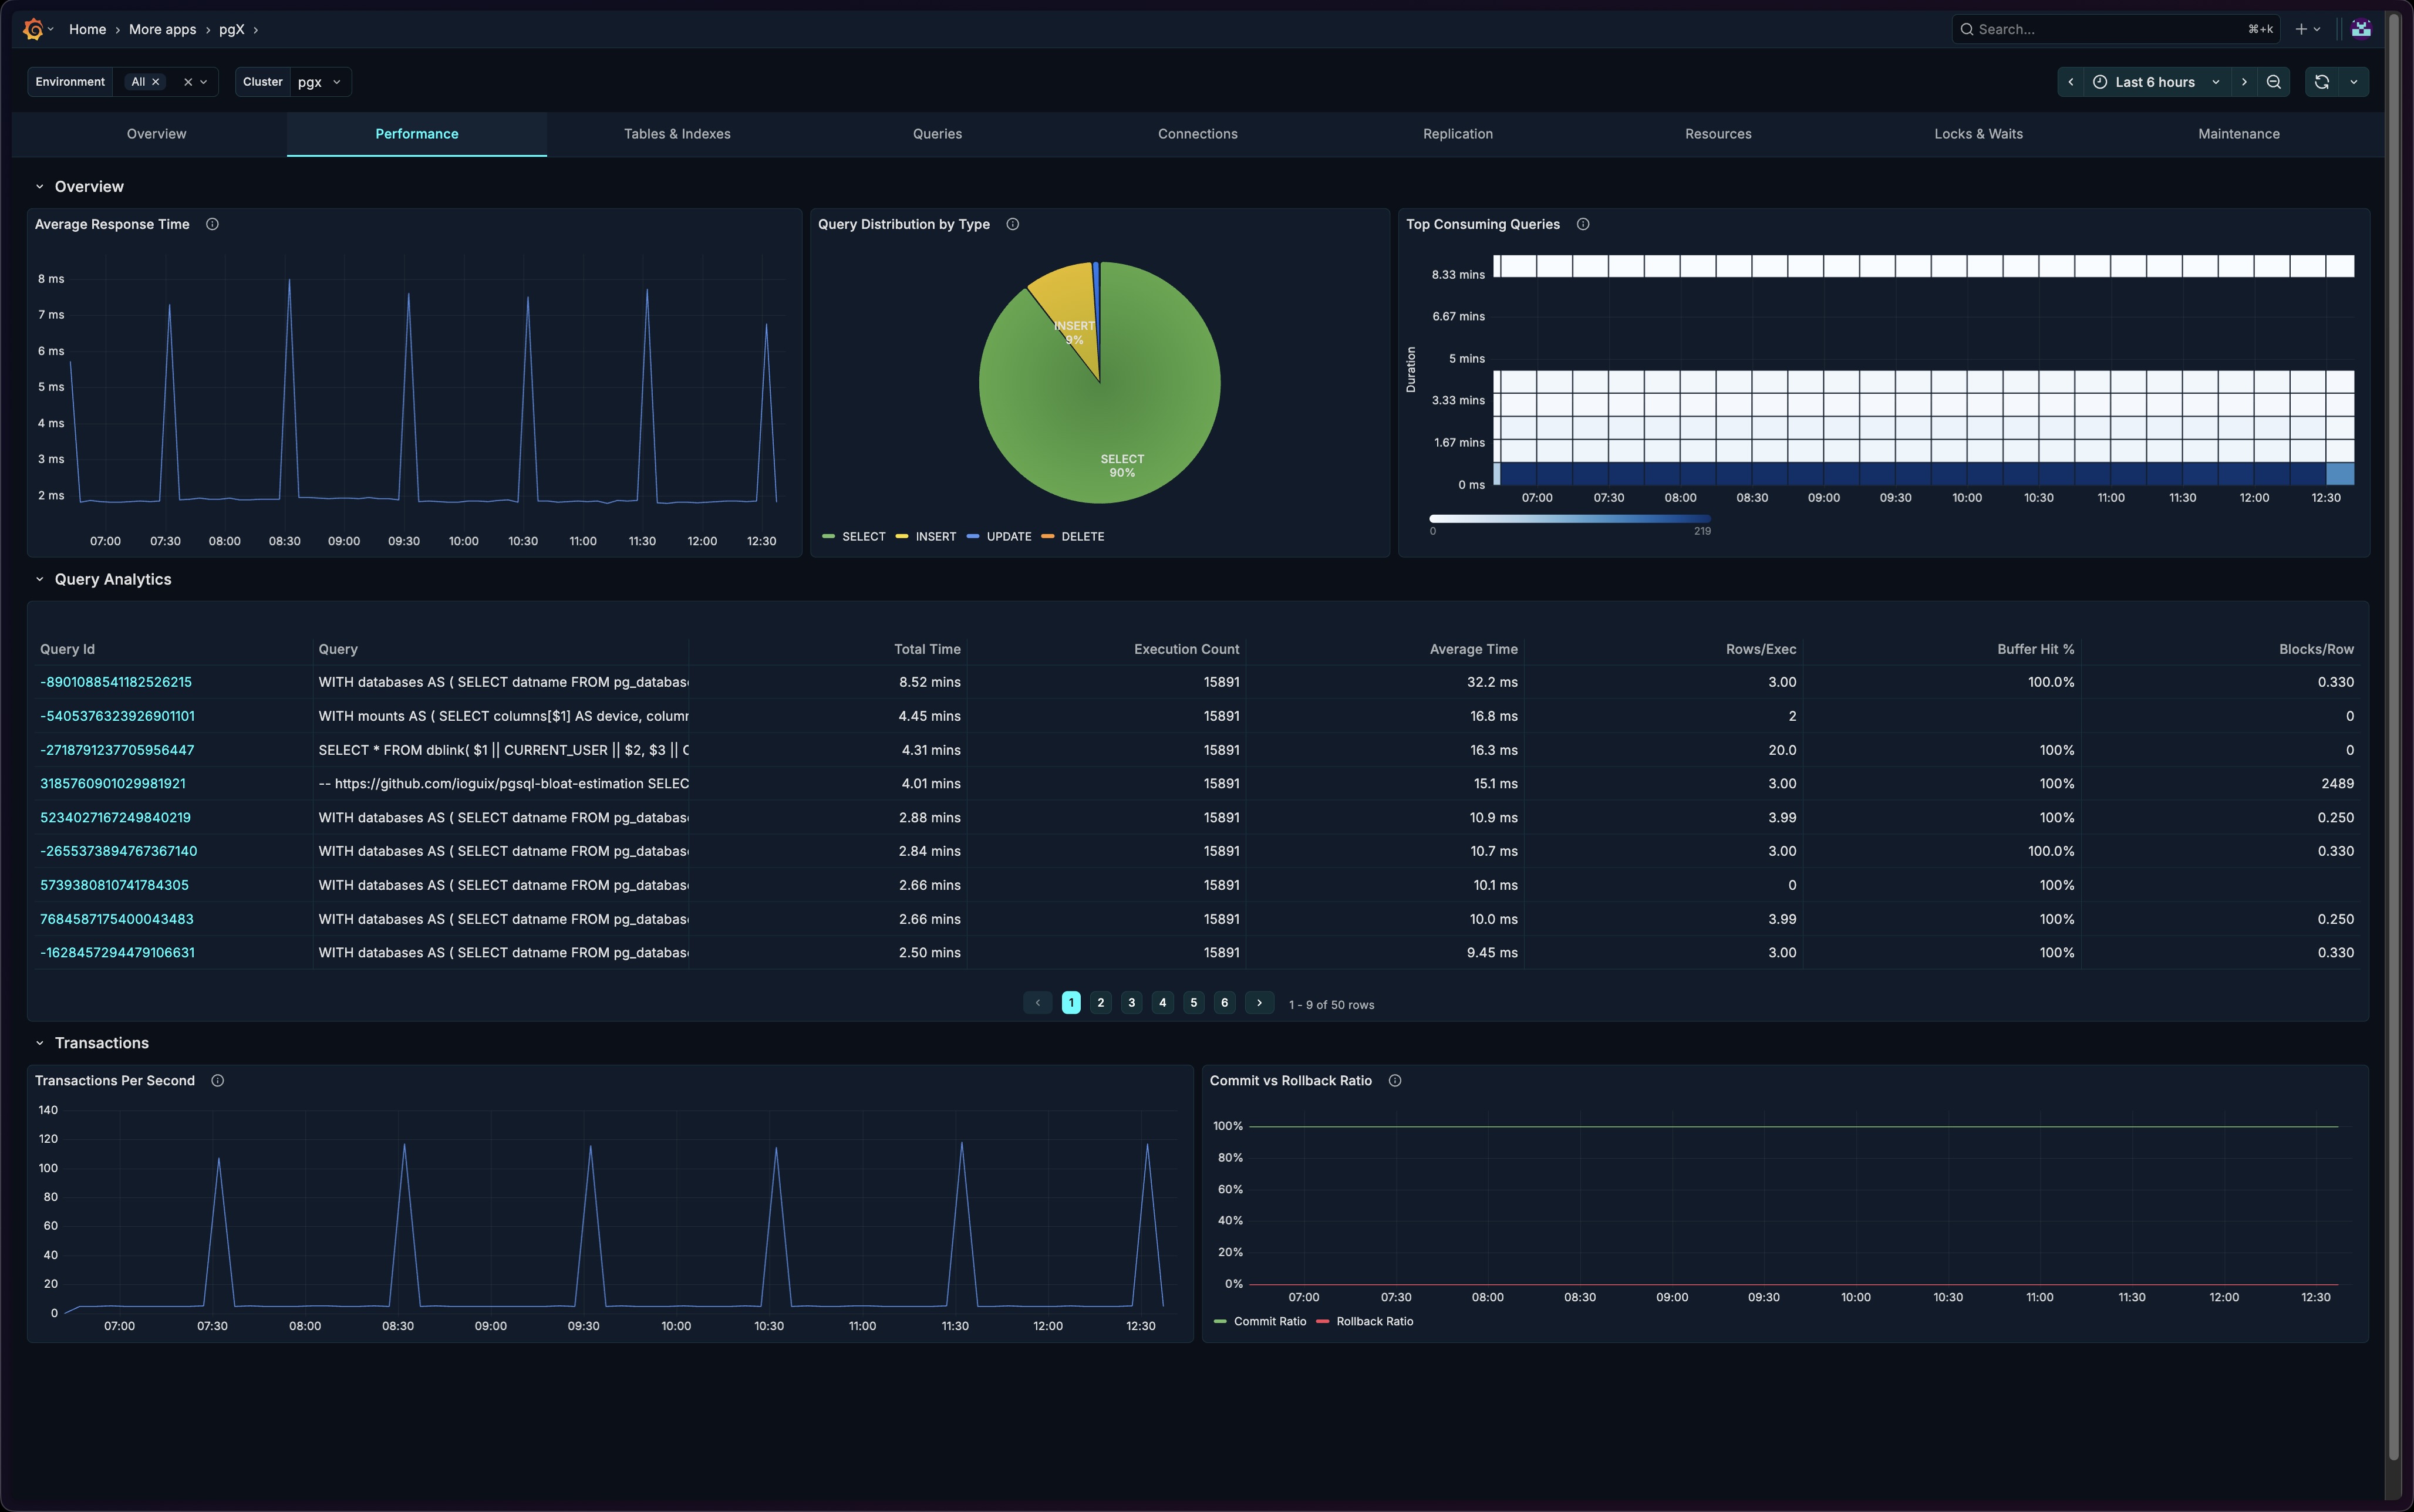Switch to the Tables & Indexes tab
Screen dimensions: 2414x1512
tap(677, 134)
